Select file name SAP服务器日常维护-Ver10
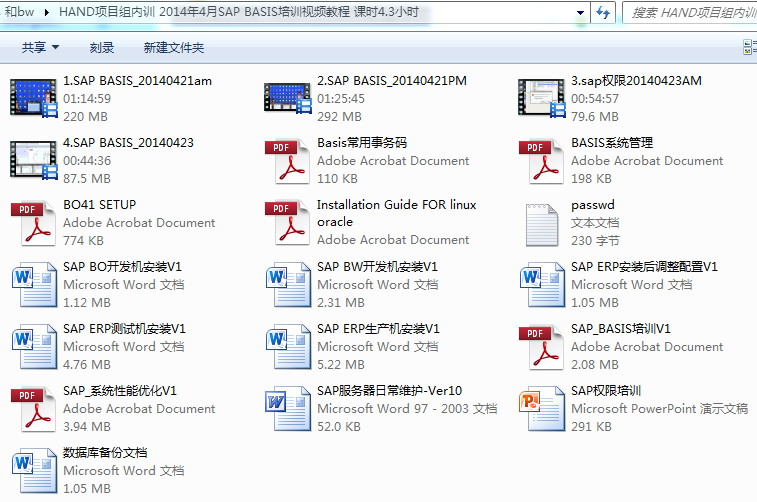The width and height of the screenshot is (757, 502). [390, 390]
